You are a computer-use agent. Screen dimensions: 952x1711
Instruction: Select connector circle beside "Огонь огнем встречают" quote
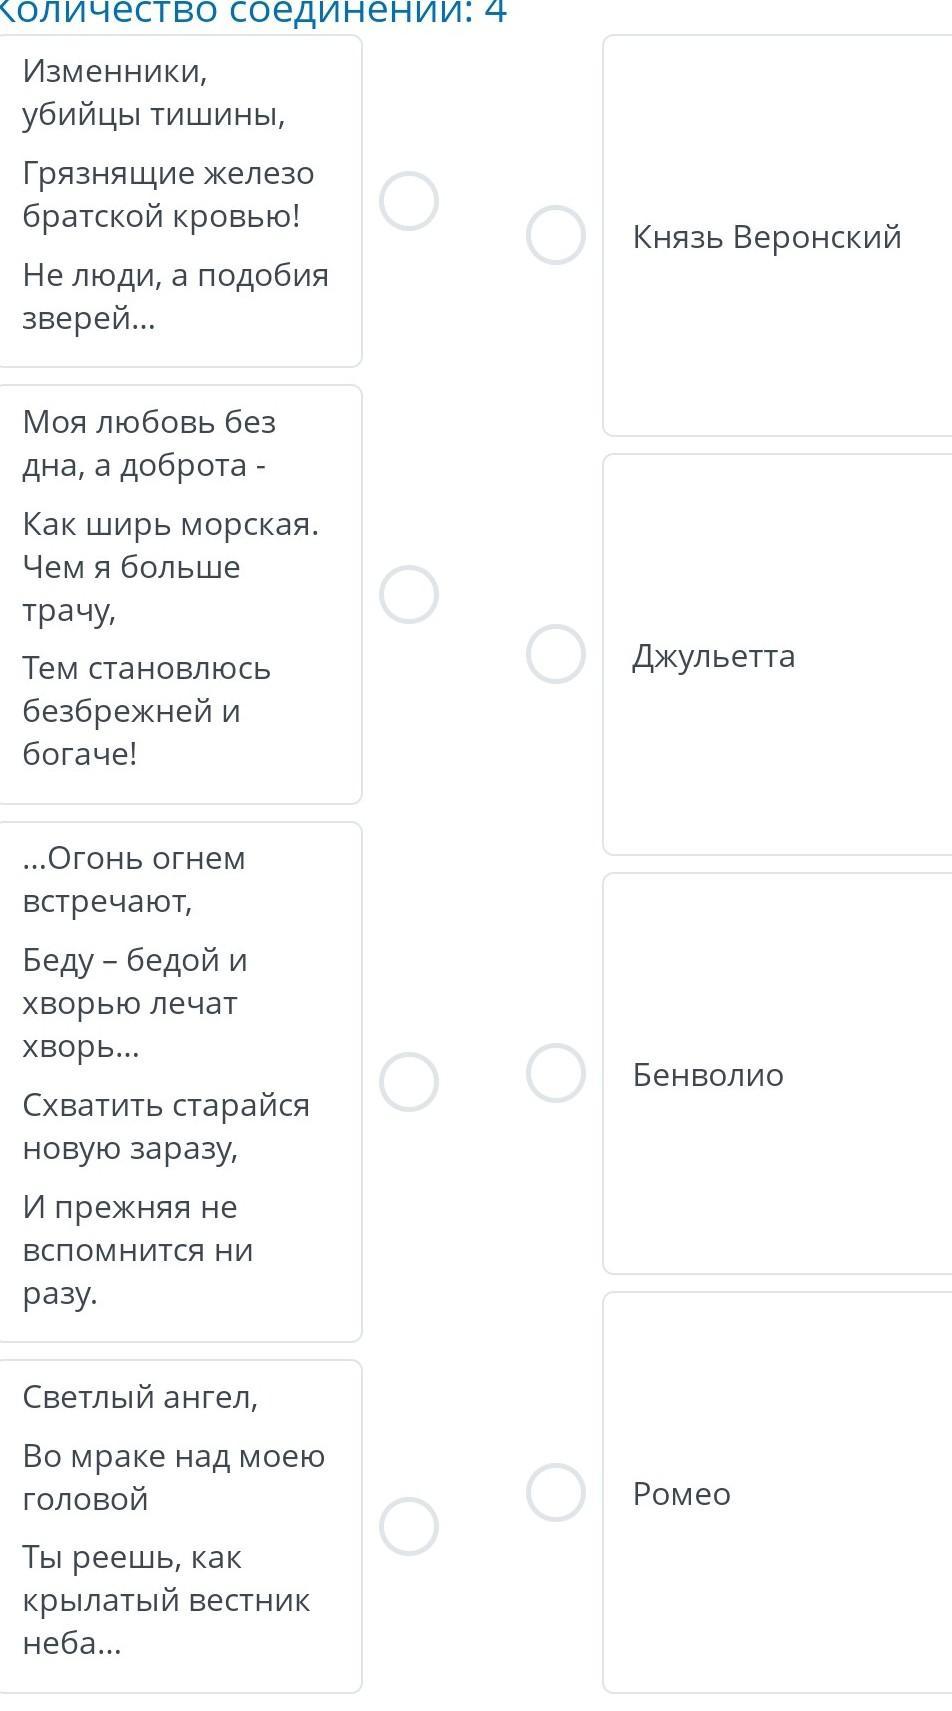[x=409, y=1082]
